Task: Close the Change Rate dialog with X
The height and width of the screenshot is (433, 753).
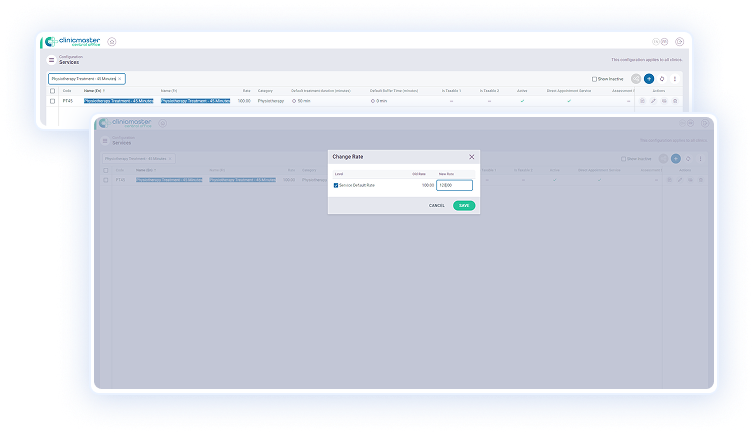Action: click(472, 157)
